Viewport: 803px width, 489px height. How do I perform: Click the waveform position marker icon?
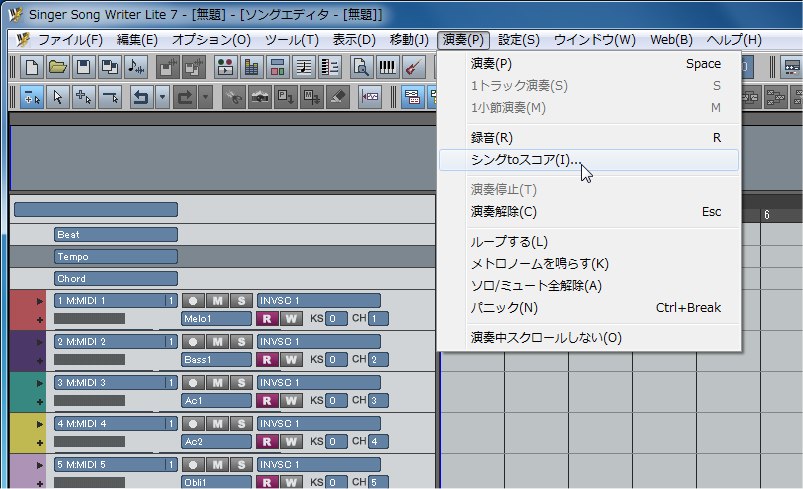[x=370, y=97]
